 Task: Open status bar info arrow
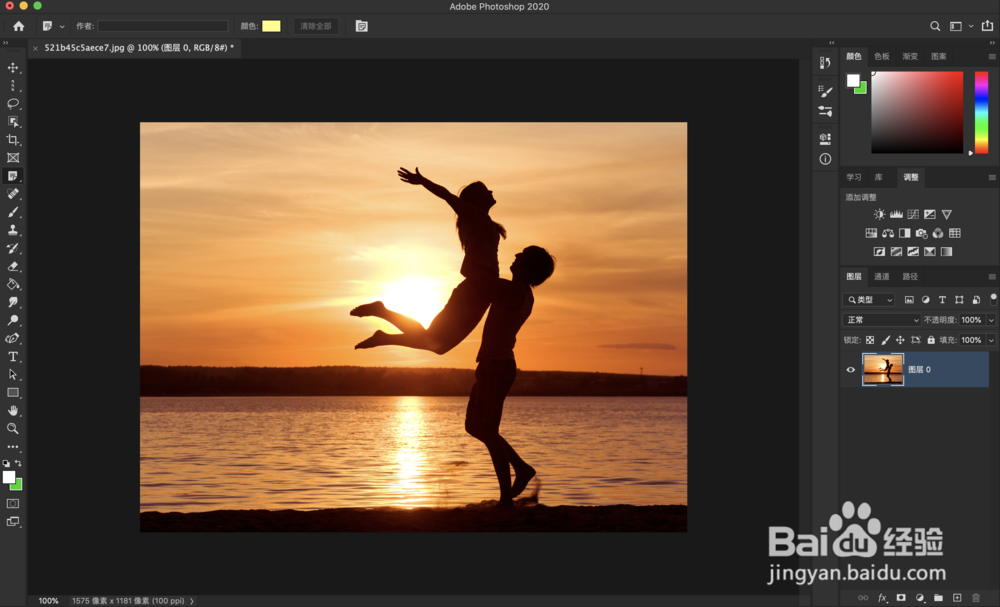(191, 601)
